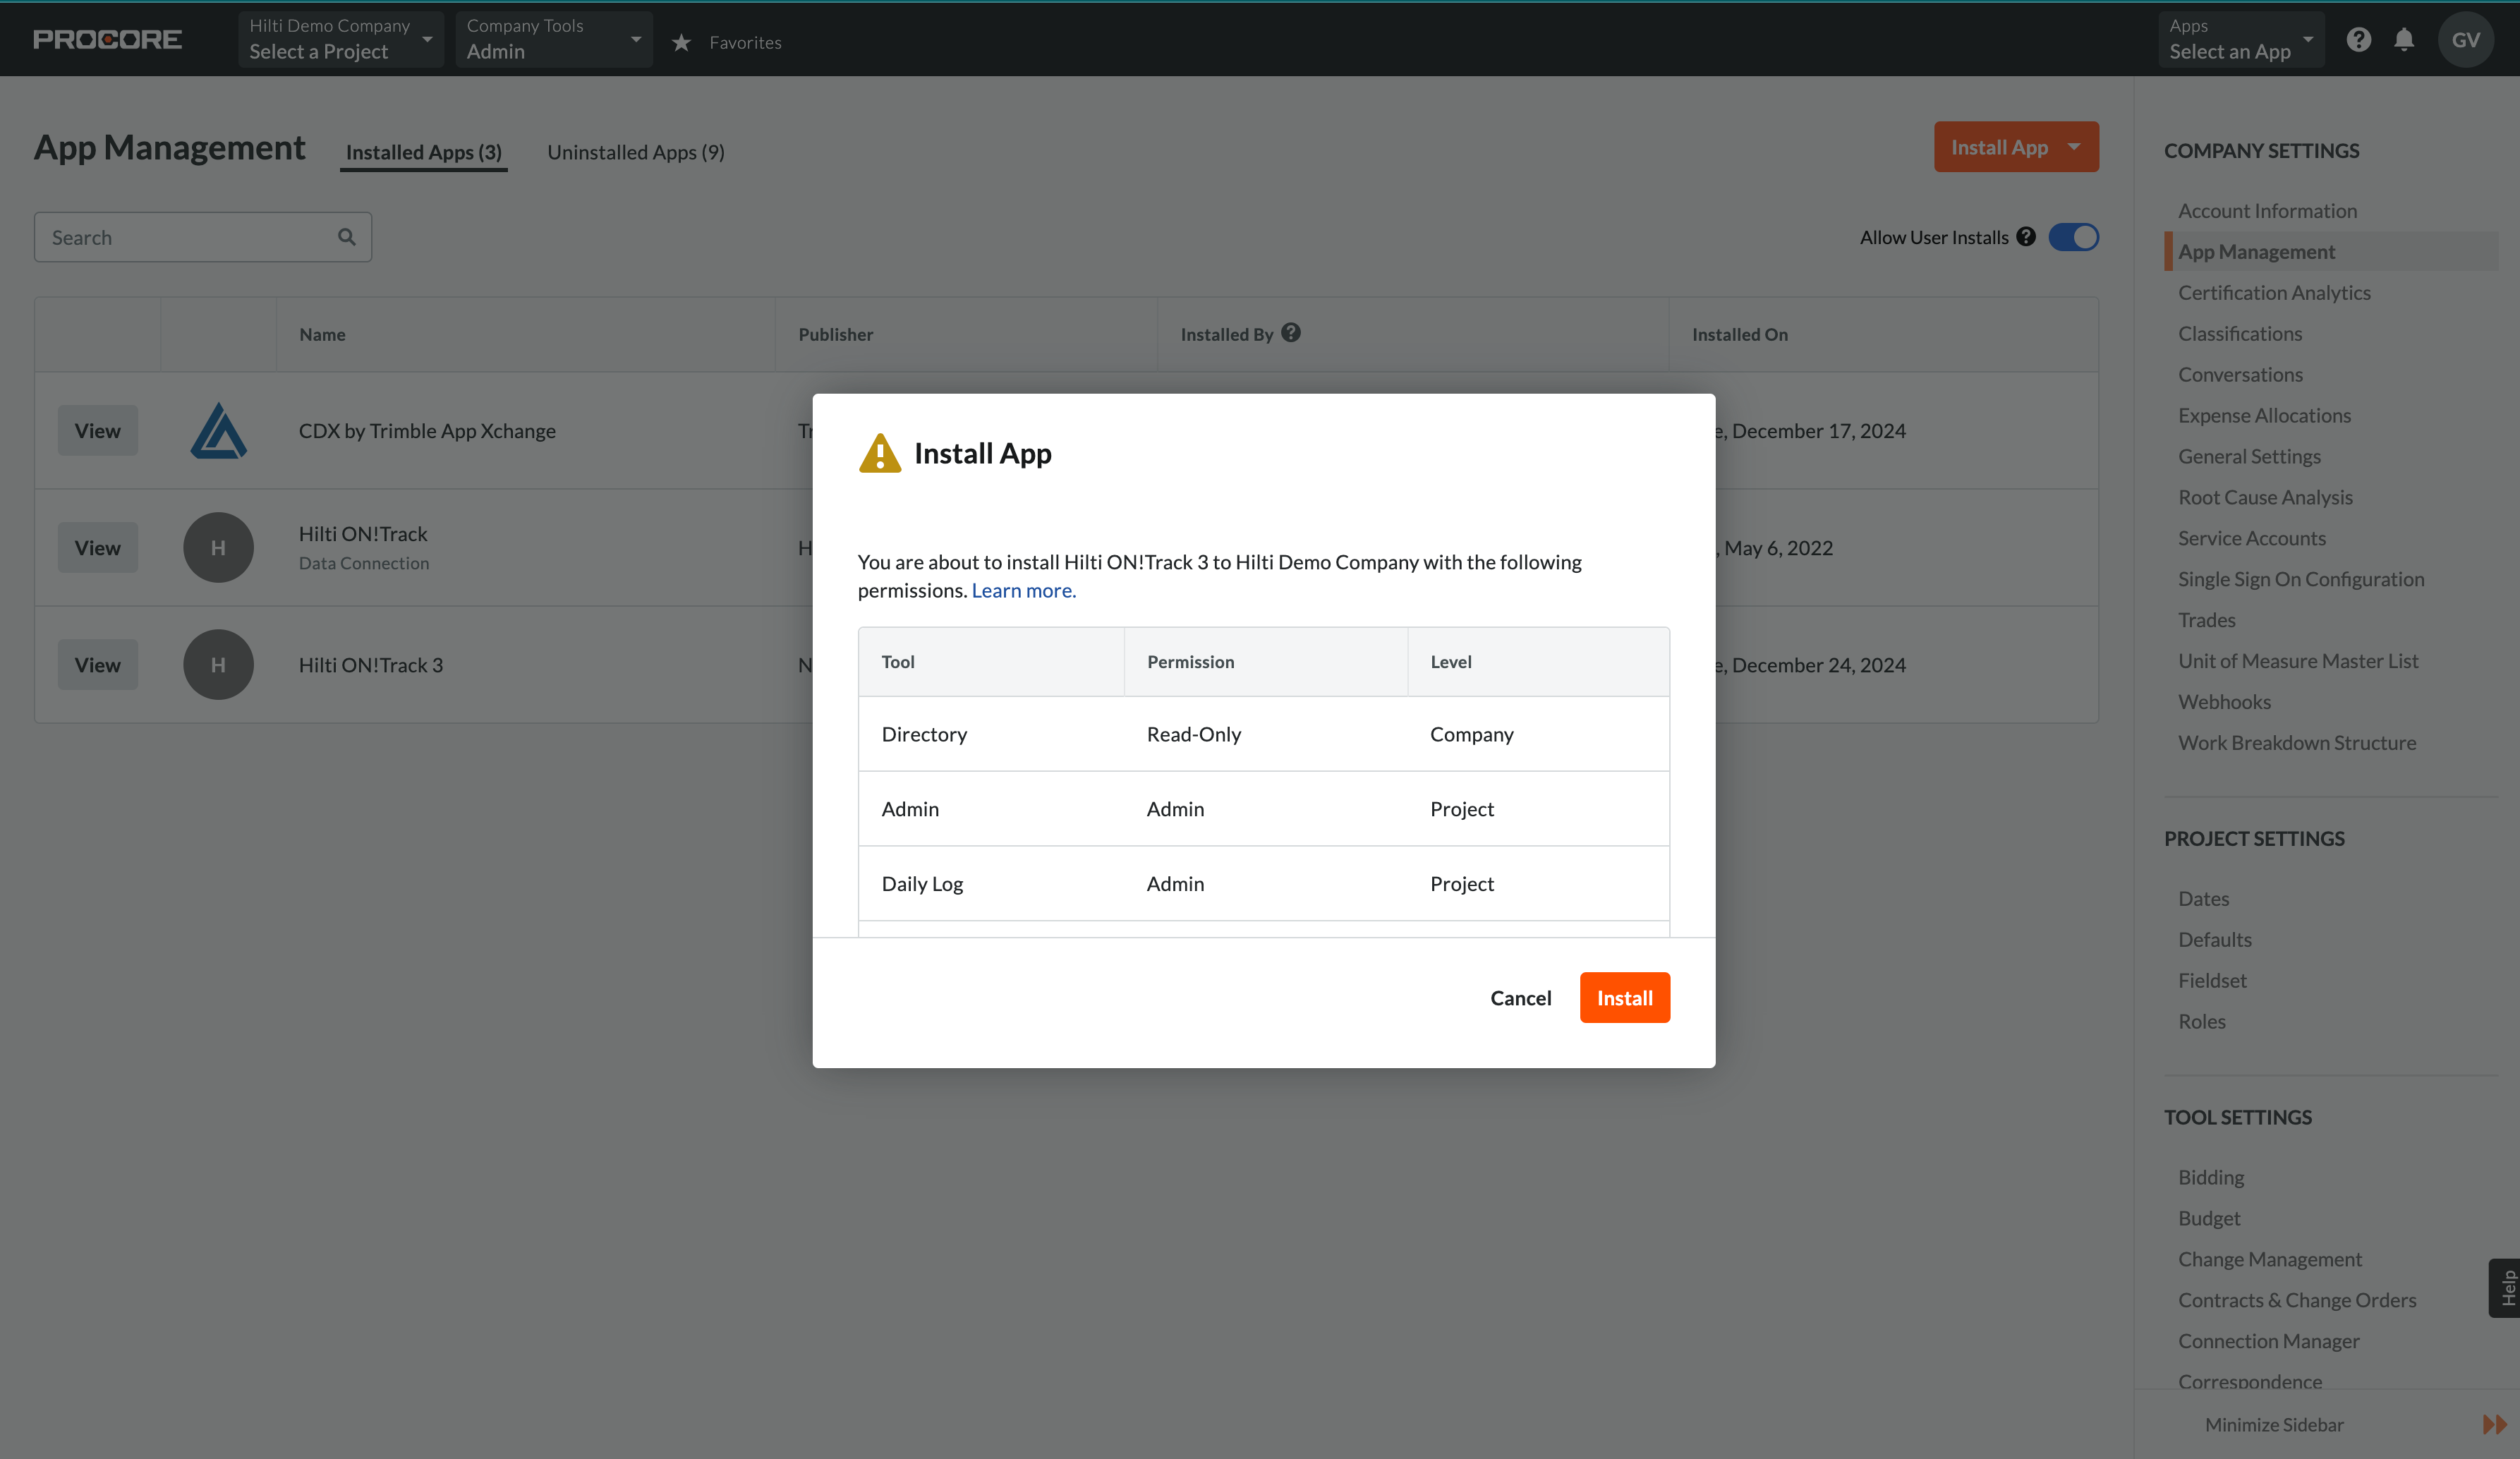Switch to the Installed Apps (3) tab
This screenshot has height=1459, width=2520.
click(424, 152)
